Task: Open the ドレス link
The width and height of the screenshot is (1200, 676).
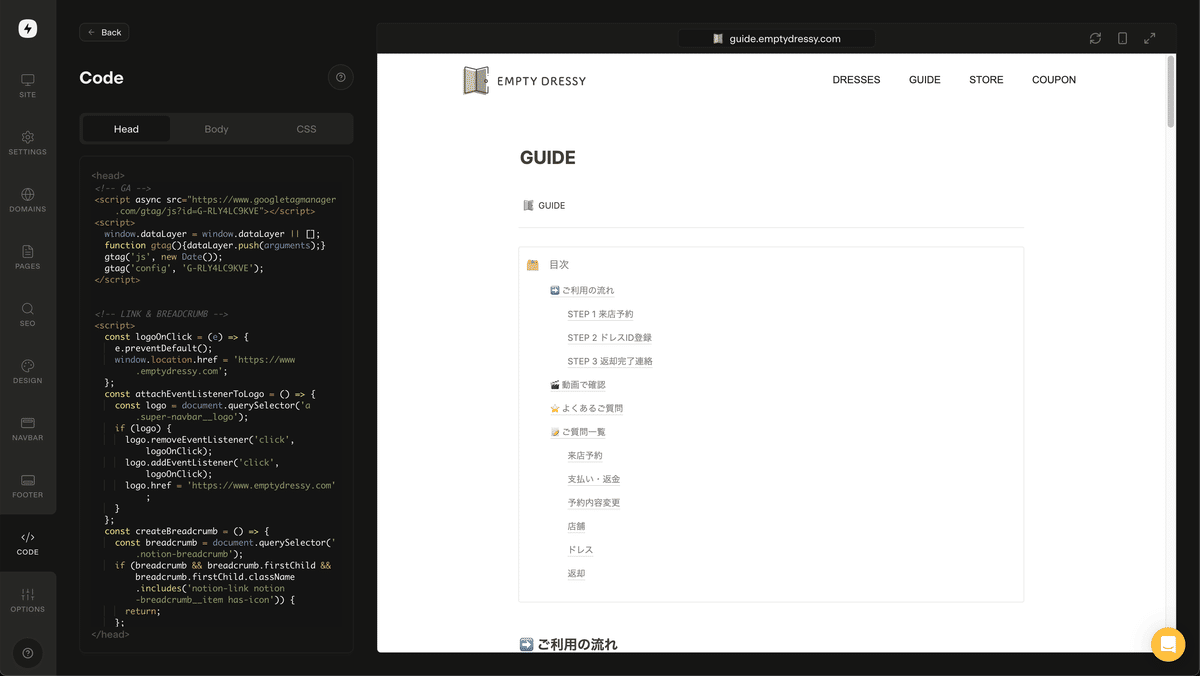Action: pyautogui.click(x=580, y=550)
